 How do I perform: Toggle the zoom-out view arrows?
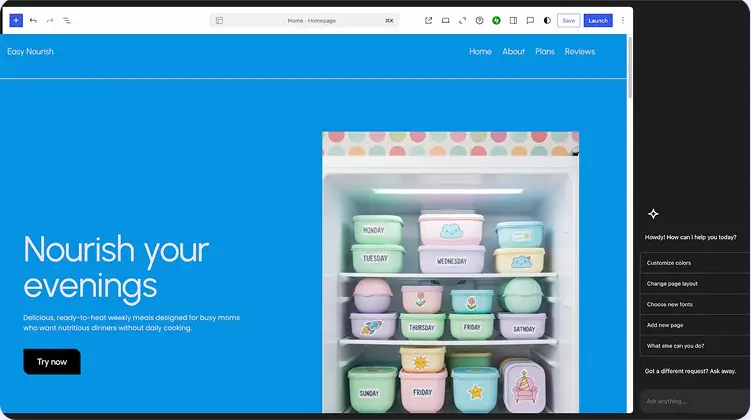[x=462, y=20]
